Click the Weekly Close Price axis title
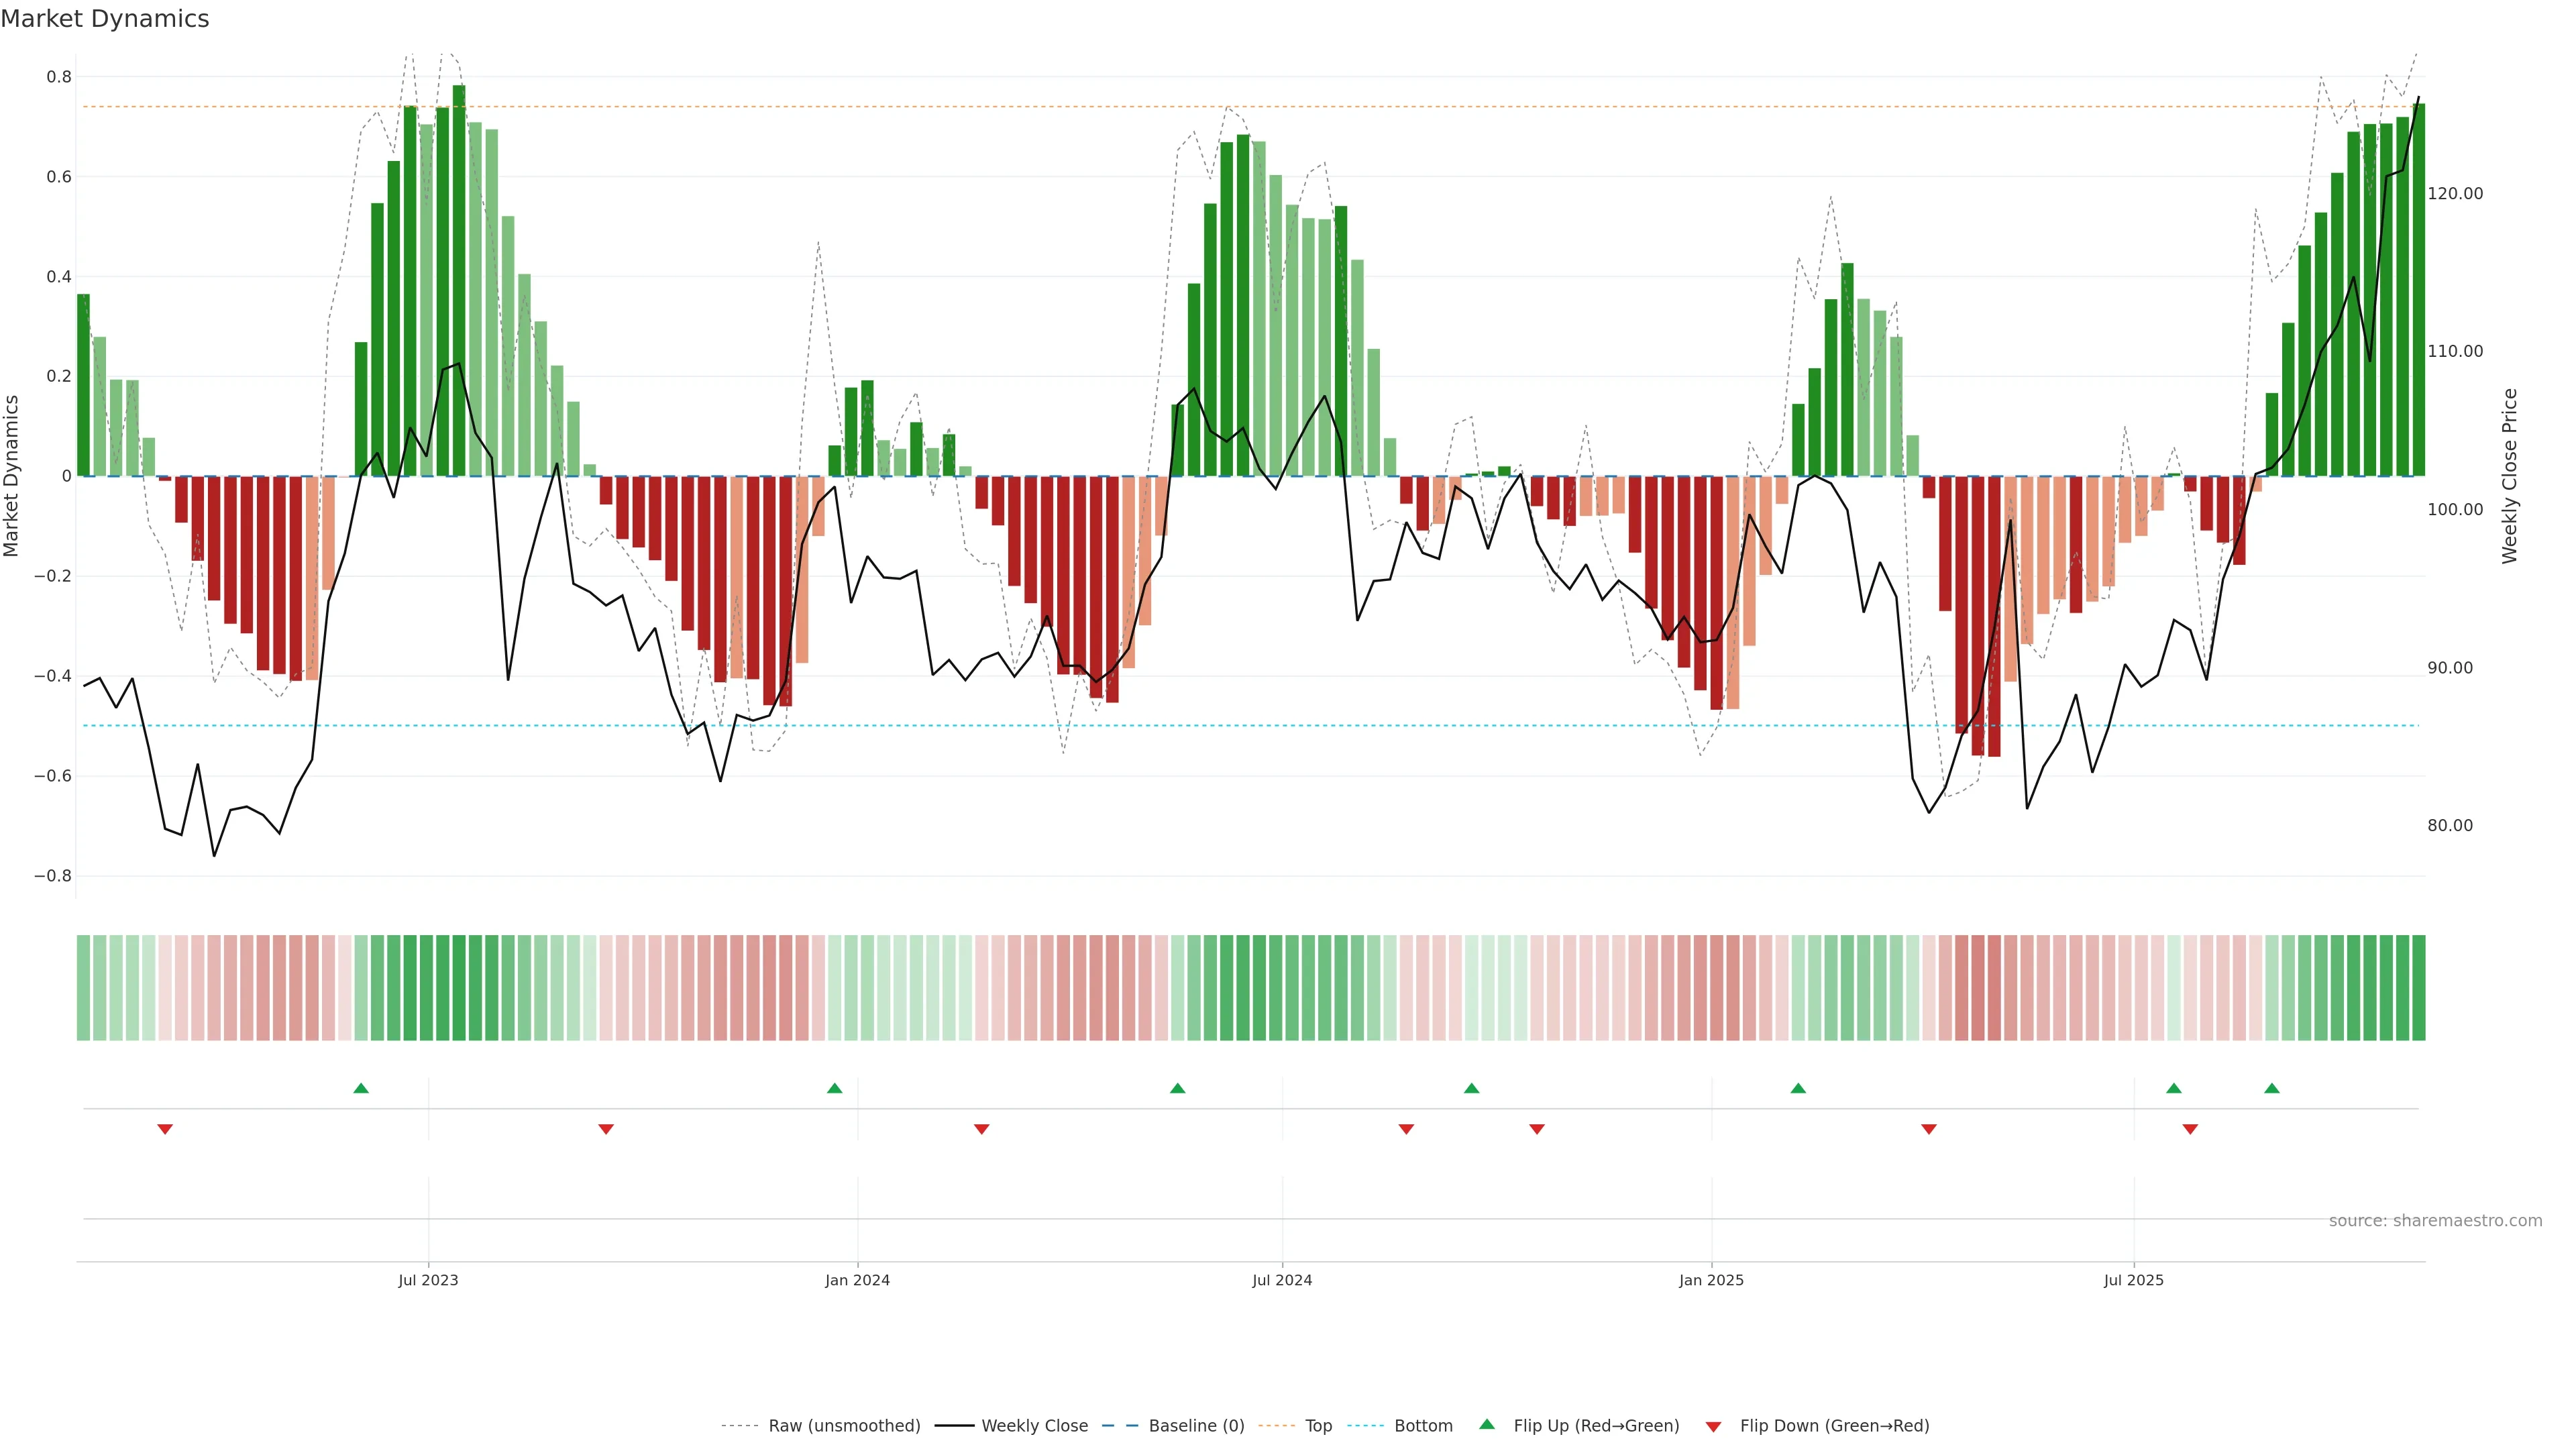Screen dimensions: 2576x1449 2510,476
